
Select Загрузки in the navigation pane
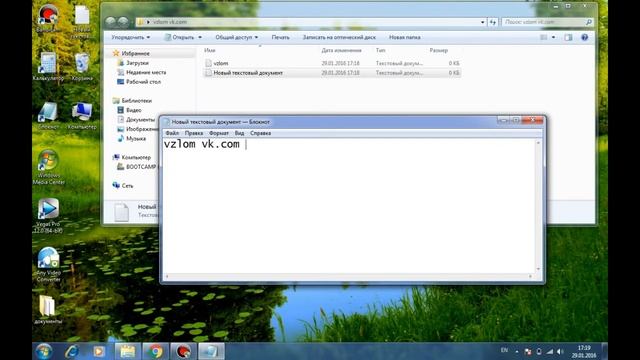pyautogui.click(x=137, y=63)
